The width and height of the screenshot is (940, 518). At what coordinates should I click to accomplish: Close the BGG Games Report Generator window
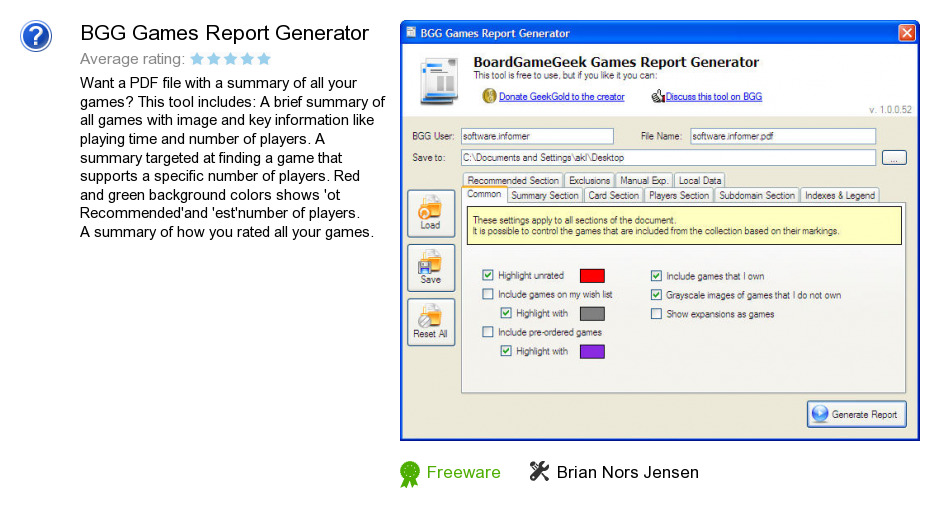(x=906, y=32)
